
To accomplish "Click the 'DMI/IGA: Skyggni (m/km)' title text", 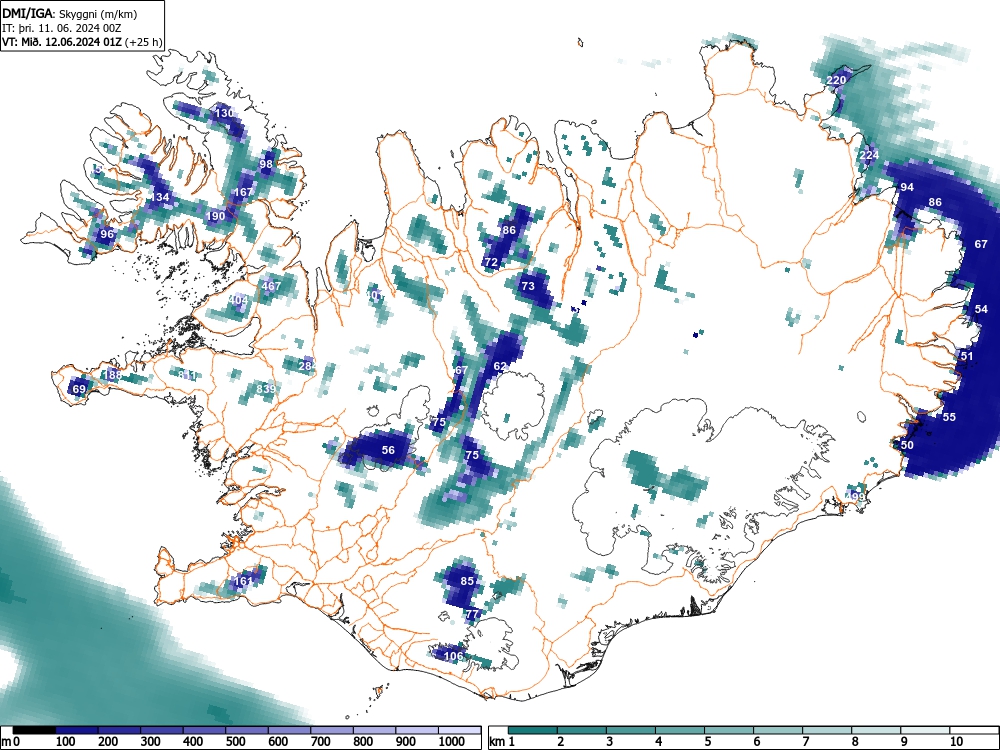I will click(70, 13).
